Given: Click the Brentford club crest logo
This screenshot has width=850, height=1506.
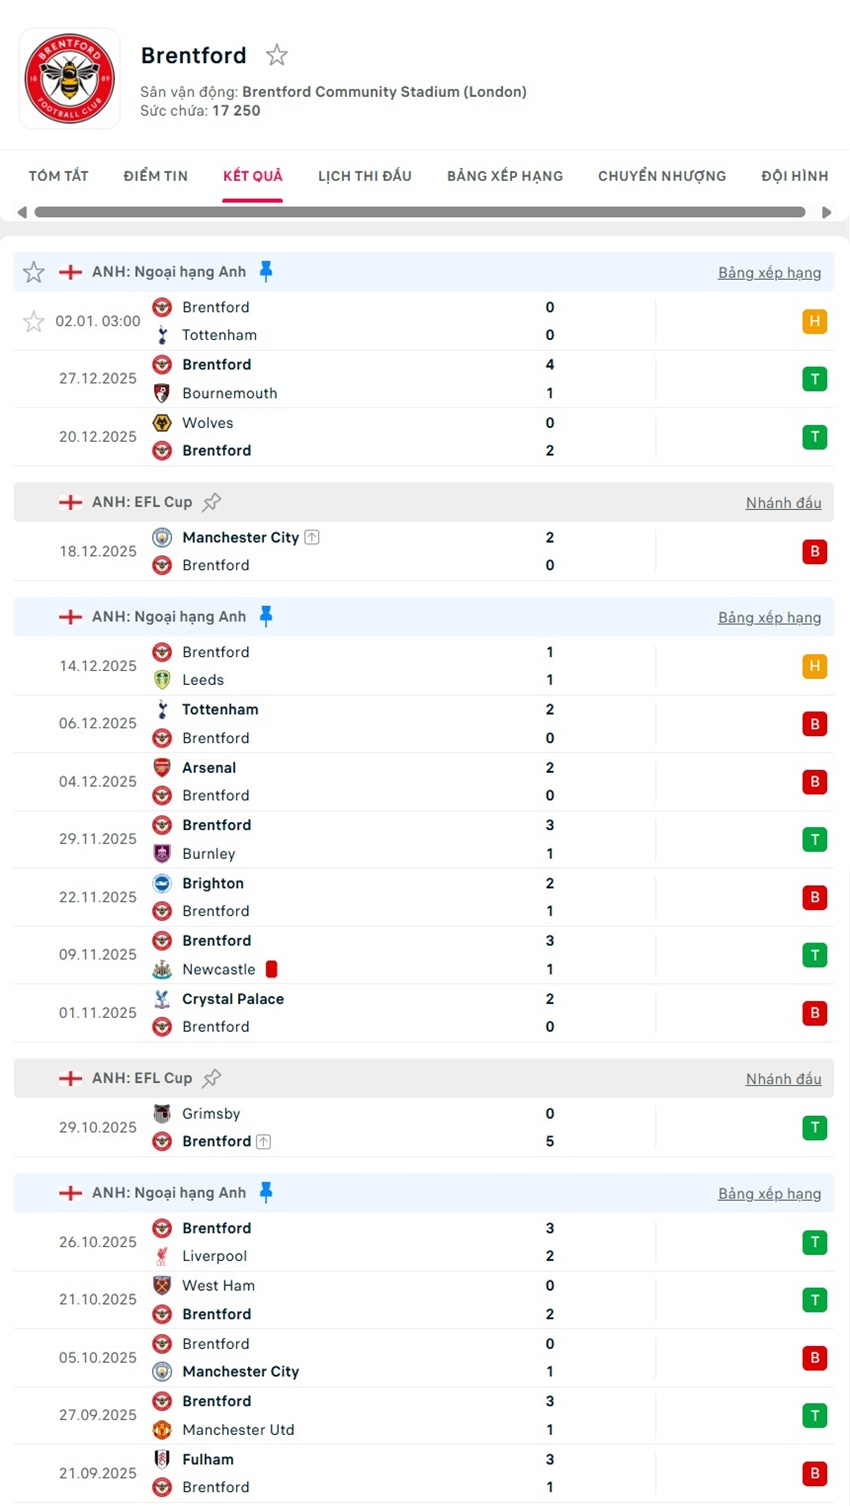Looking at the screenshot, I should click(69, 78).
